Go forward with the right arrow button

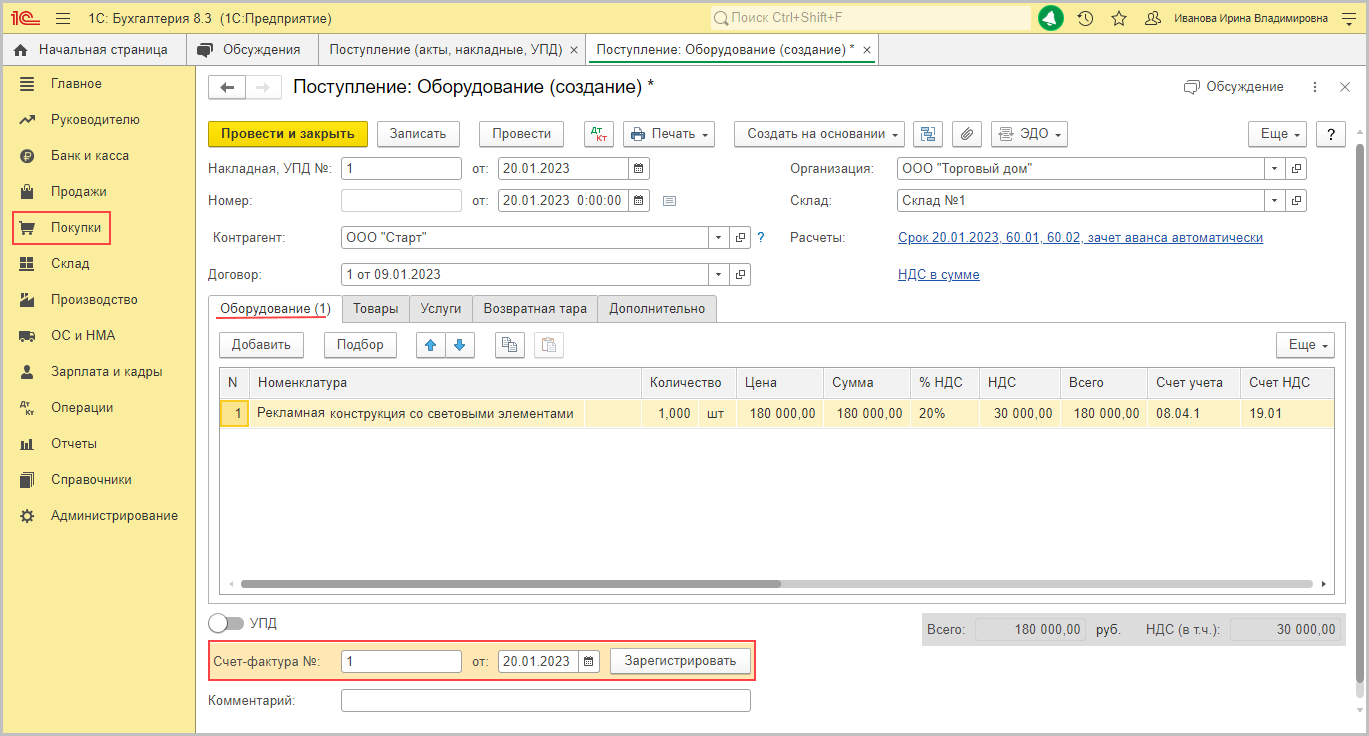pos(263,88)
